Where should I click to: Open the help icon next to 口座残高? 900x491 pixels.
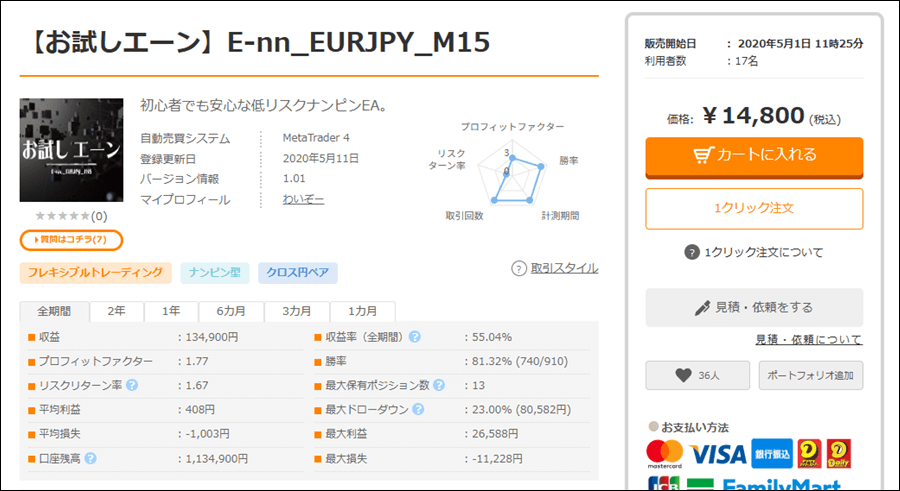click(x=91, y=459)
